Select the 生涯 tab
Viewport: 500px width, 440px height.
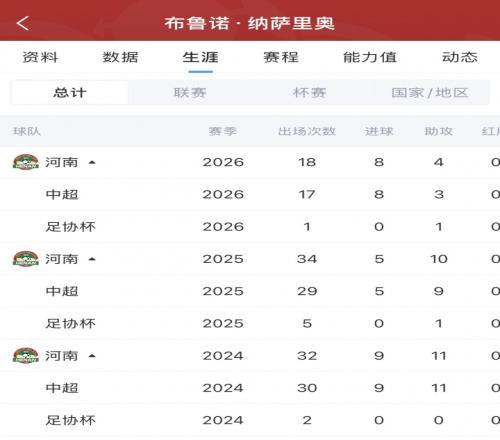click(200, 57)
